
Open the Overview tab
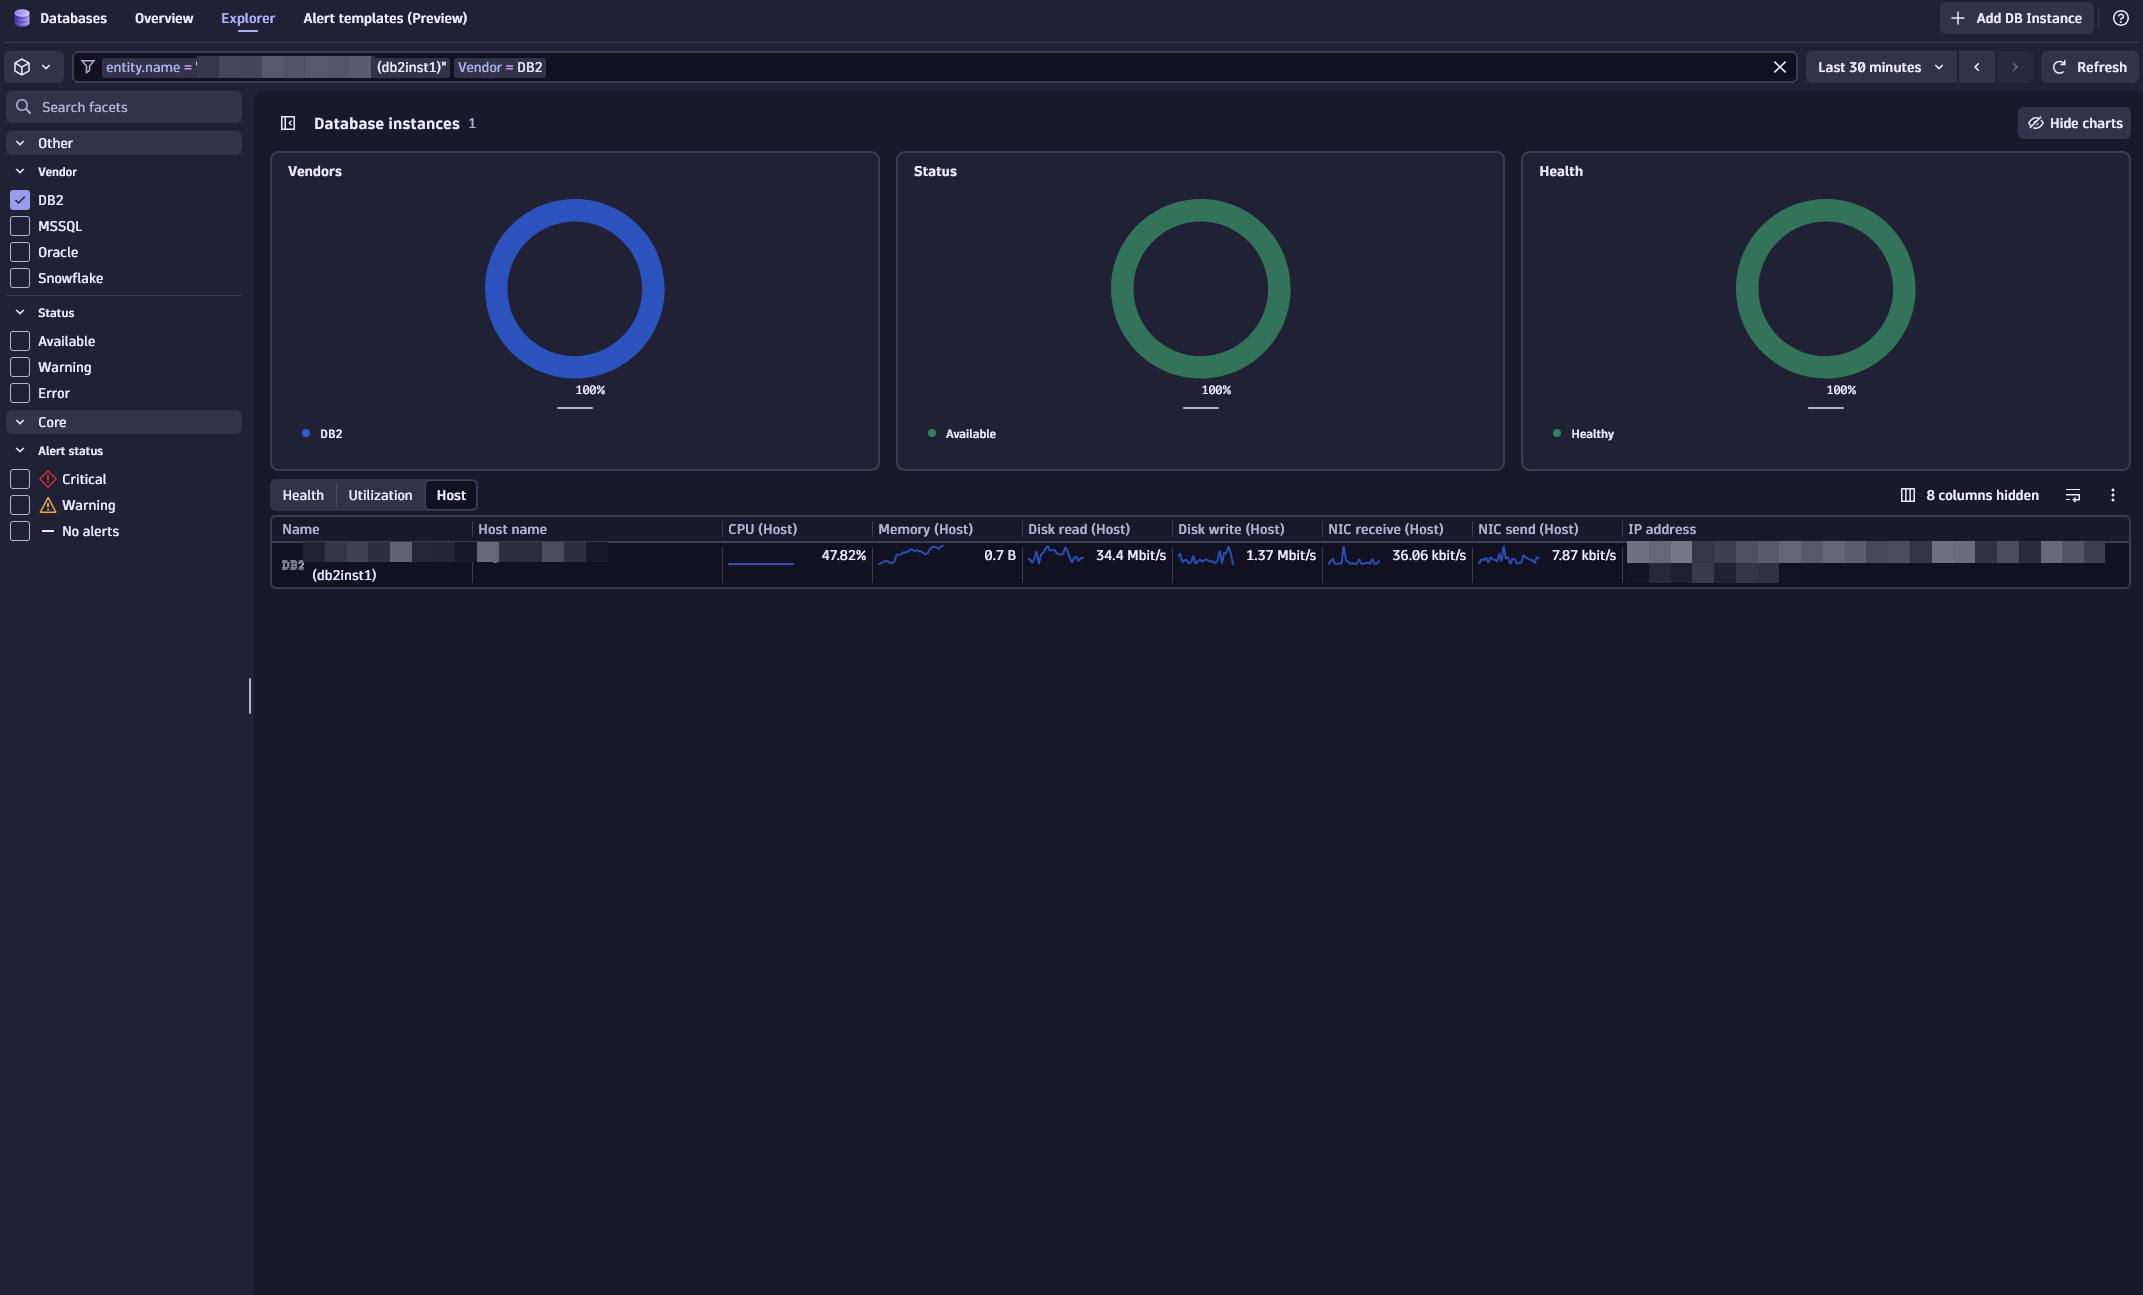(164, 18)
